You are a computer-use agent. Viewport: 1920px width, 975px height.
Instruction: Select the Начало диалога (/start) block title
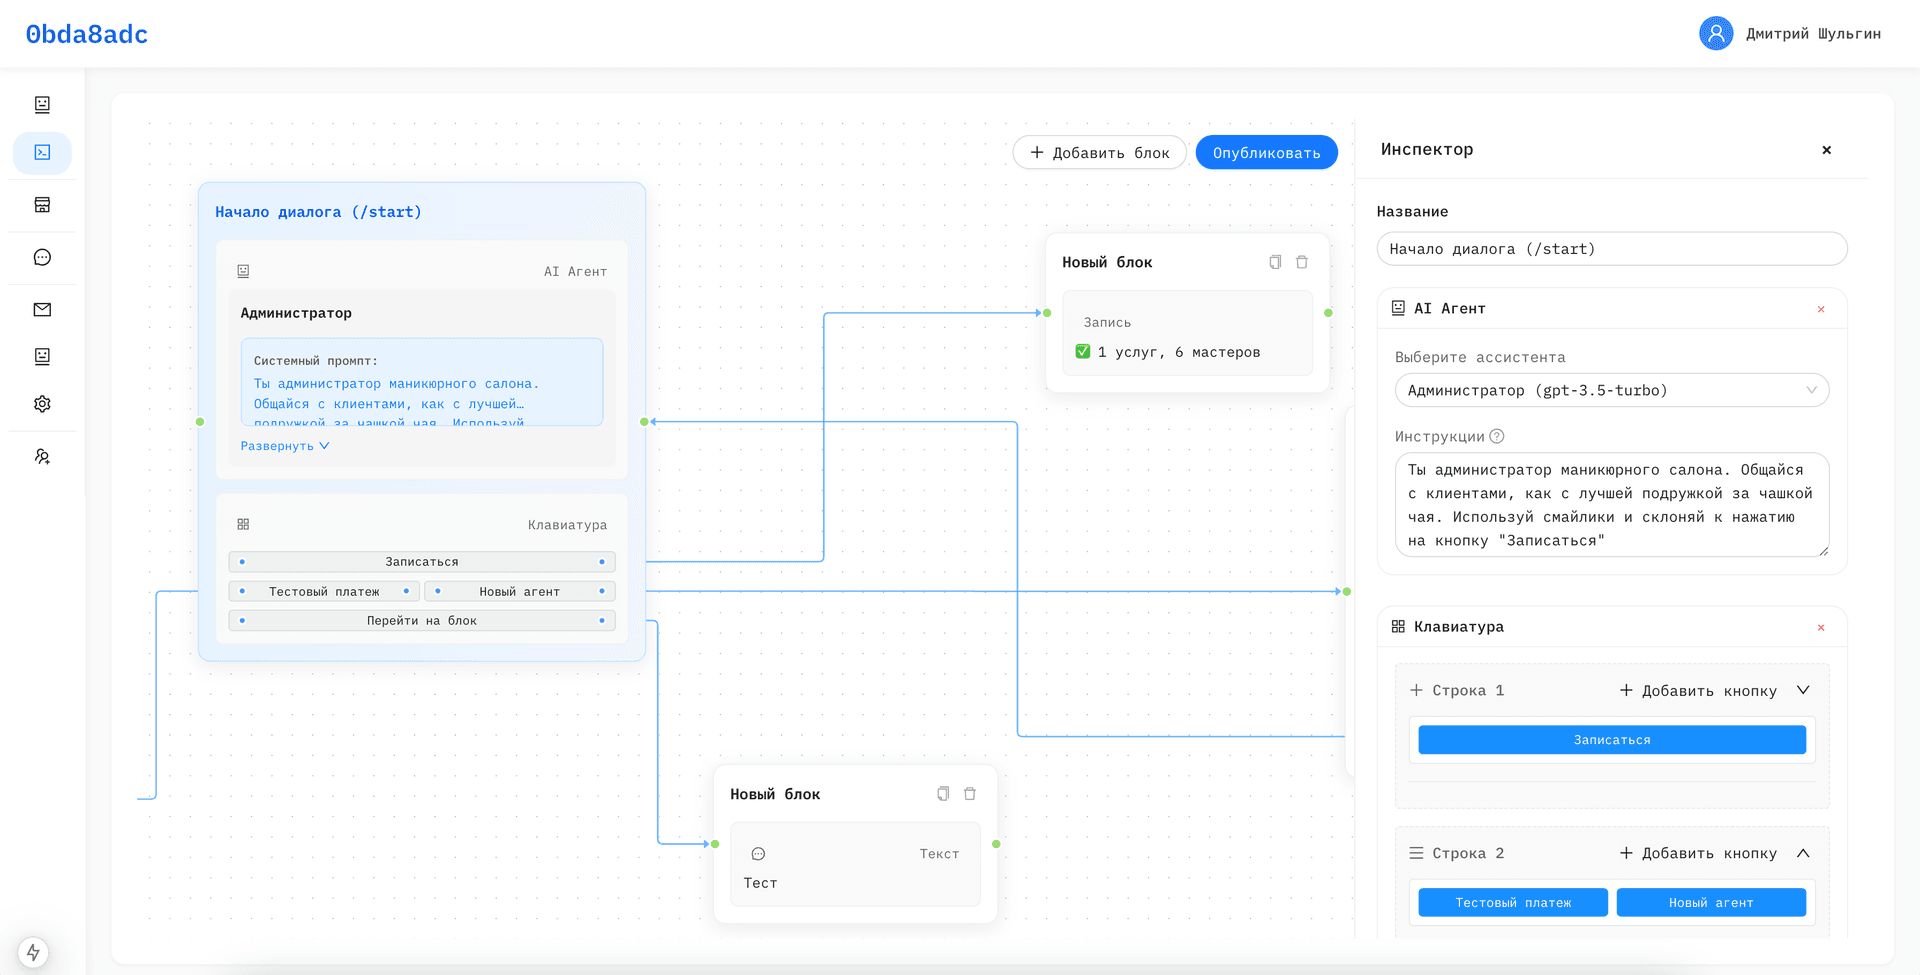click(318, 212)
